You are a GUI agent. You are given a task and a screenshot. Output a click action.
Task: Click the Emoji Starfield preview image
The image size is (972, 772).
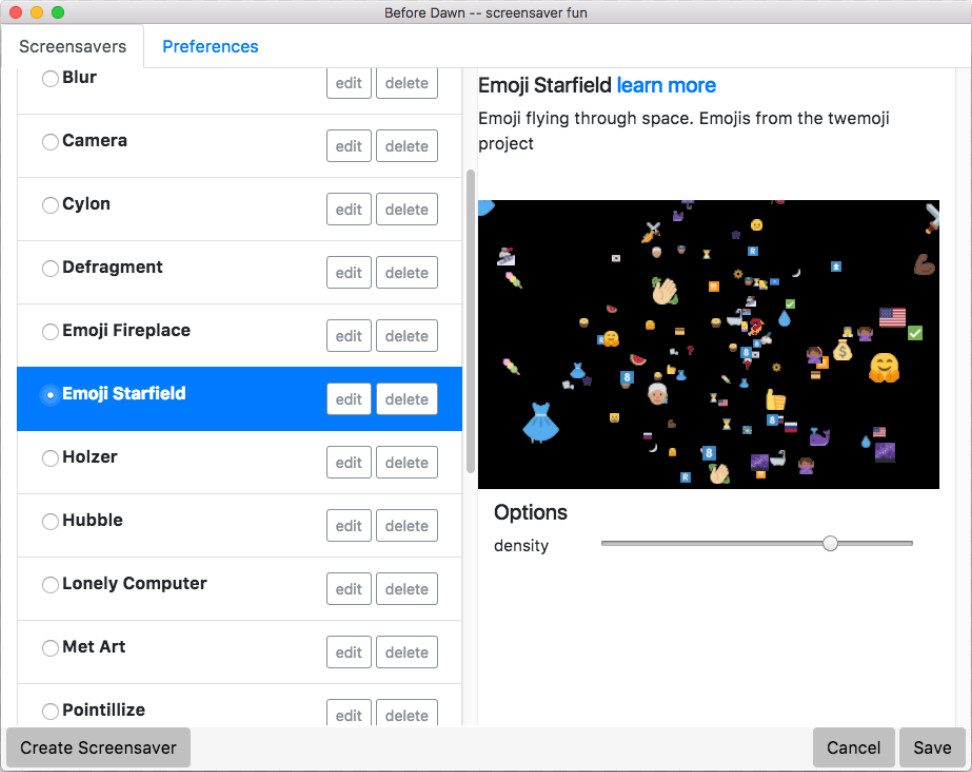coord(709,344)
